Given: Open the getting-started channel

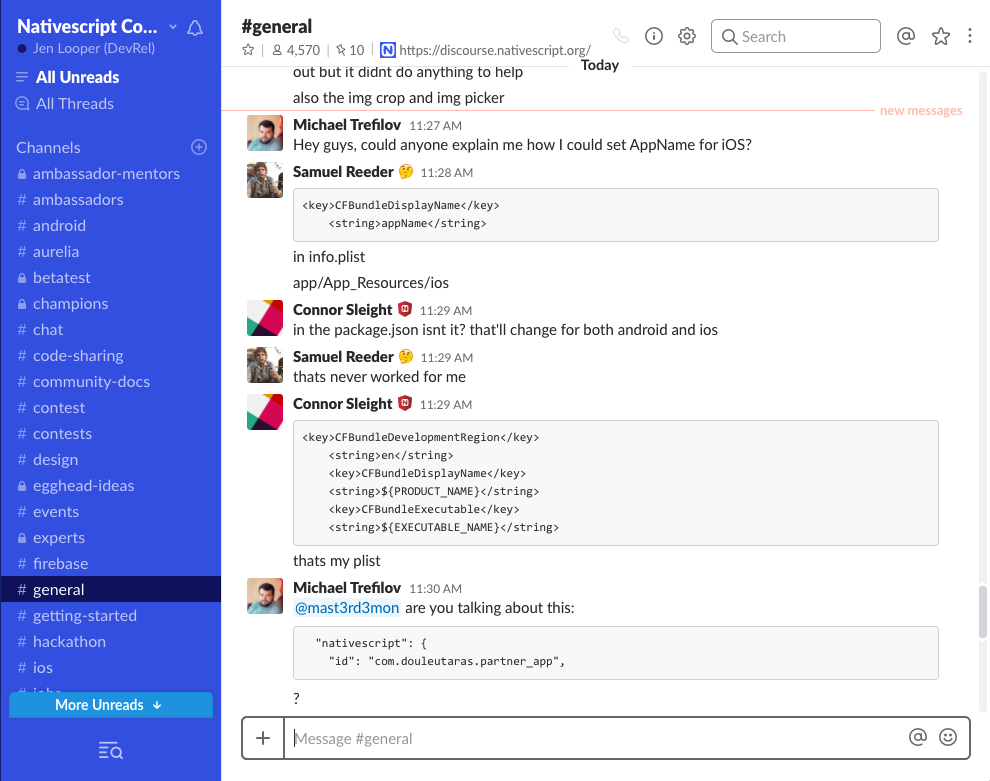Looking at the screenshot, I should tap(85, 616).
